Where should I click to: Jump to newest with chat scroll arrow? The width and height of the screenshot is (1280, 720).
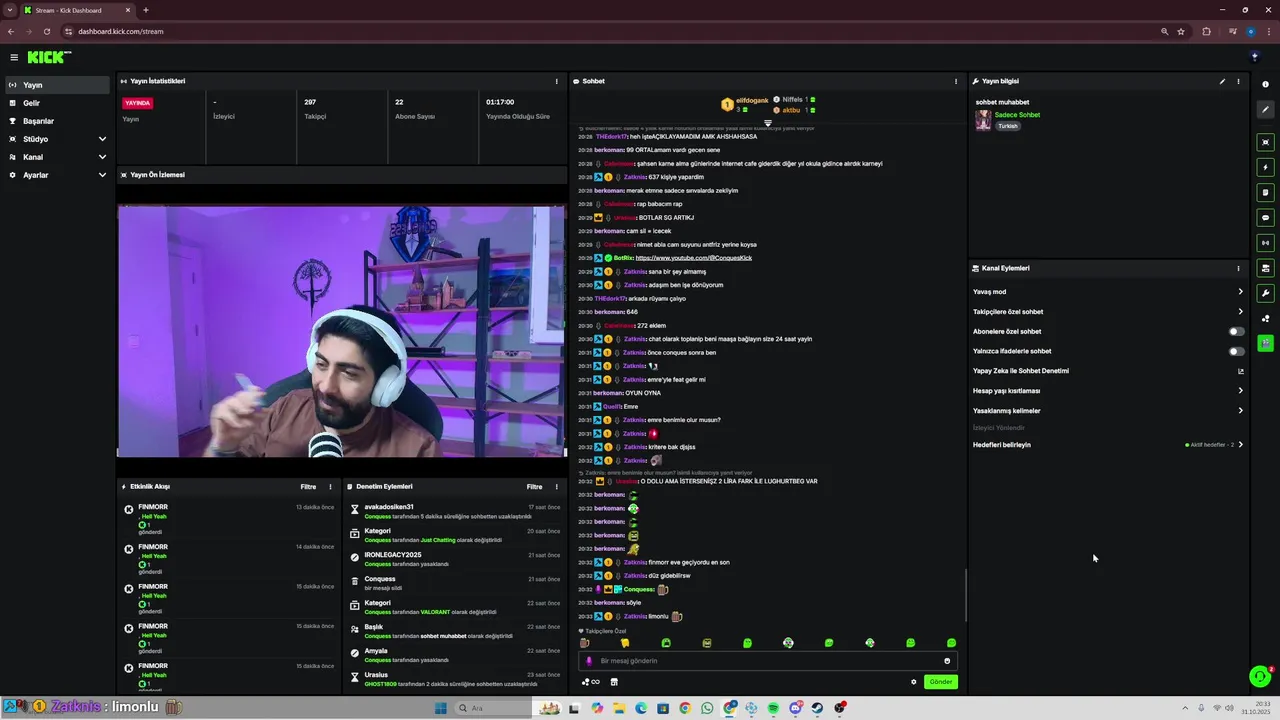(x=768, y=124)
